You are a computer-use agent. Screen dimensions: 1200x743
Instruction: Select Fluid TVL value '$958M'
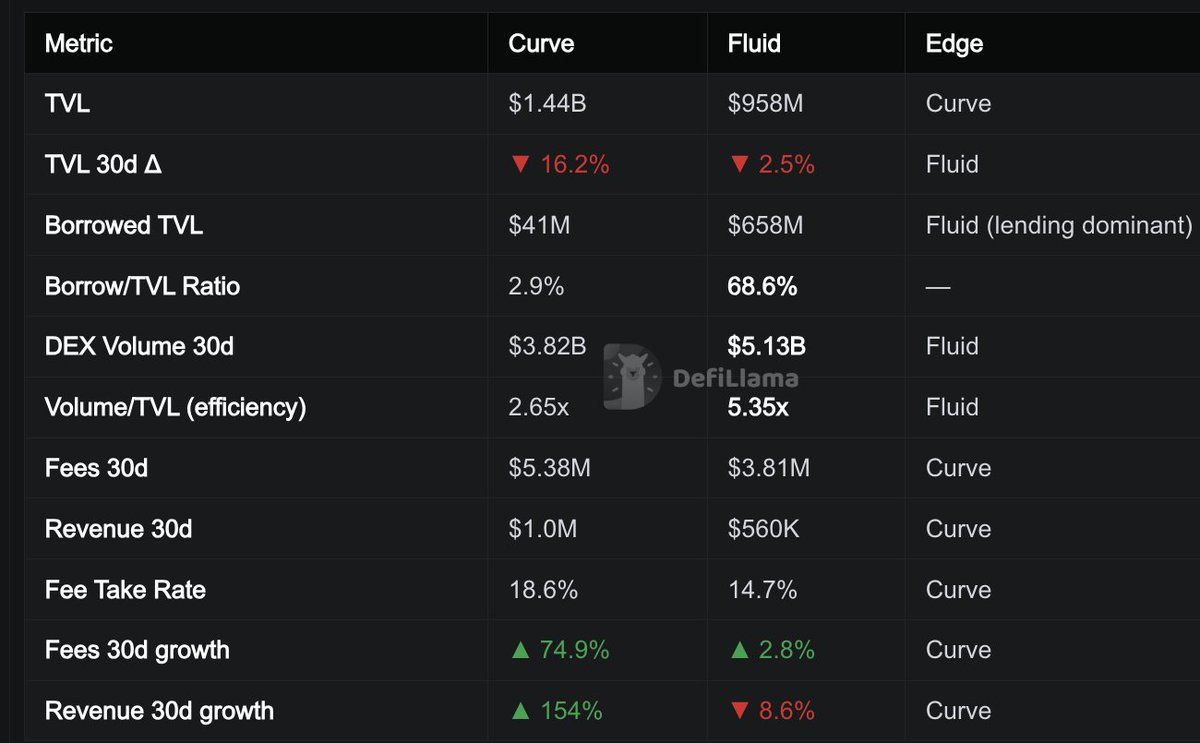(765, 104)
